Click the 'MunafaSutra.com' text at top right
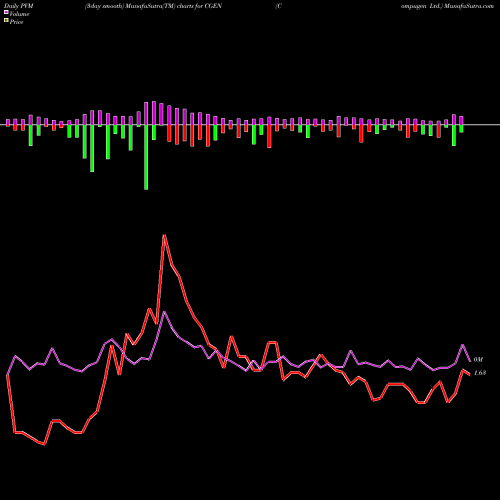 pyautogui.click(x=468, y=6)
